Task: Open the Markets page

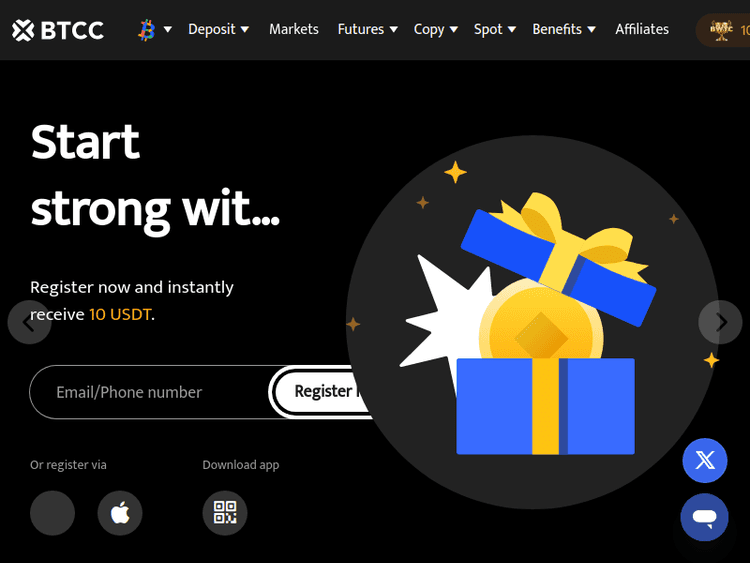Action: 294,30
